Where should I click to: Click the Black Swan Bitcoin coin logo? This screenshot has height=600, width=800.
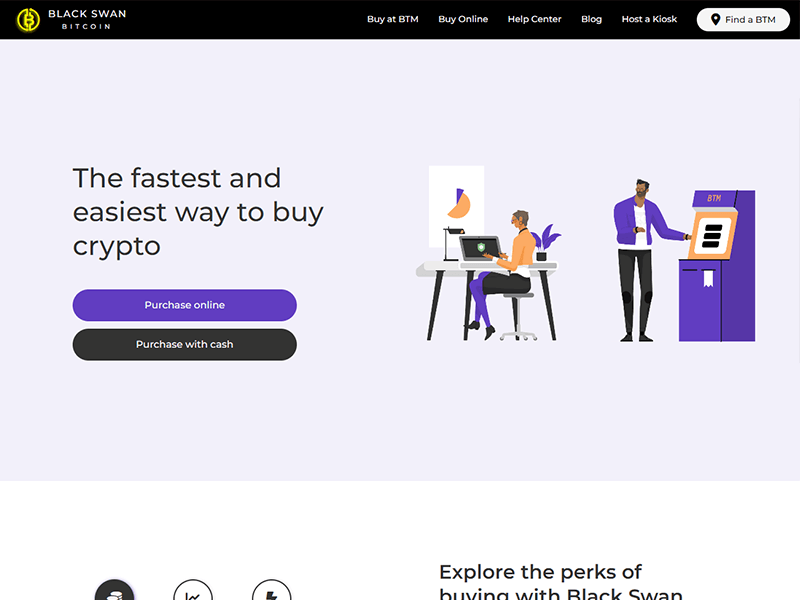[x=28, y=19]
